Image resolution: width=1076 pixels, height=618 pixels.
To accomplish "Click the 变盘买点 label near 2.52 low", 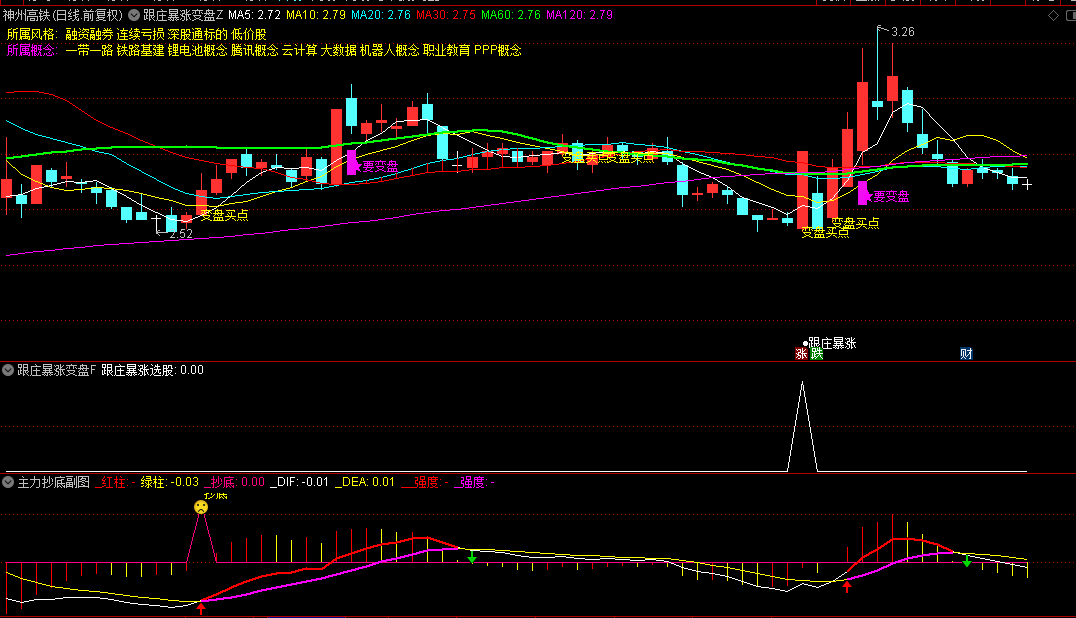I will [224, 215].
